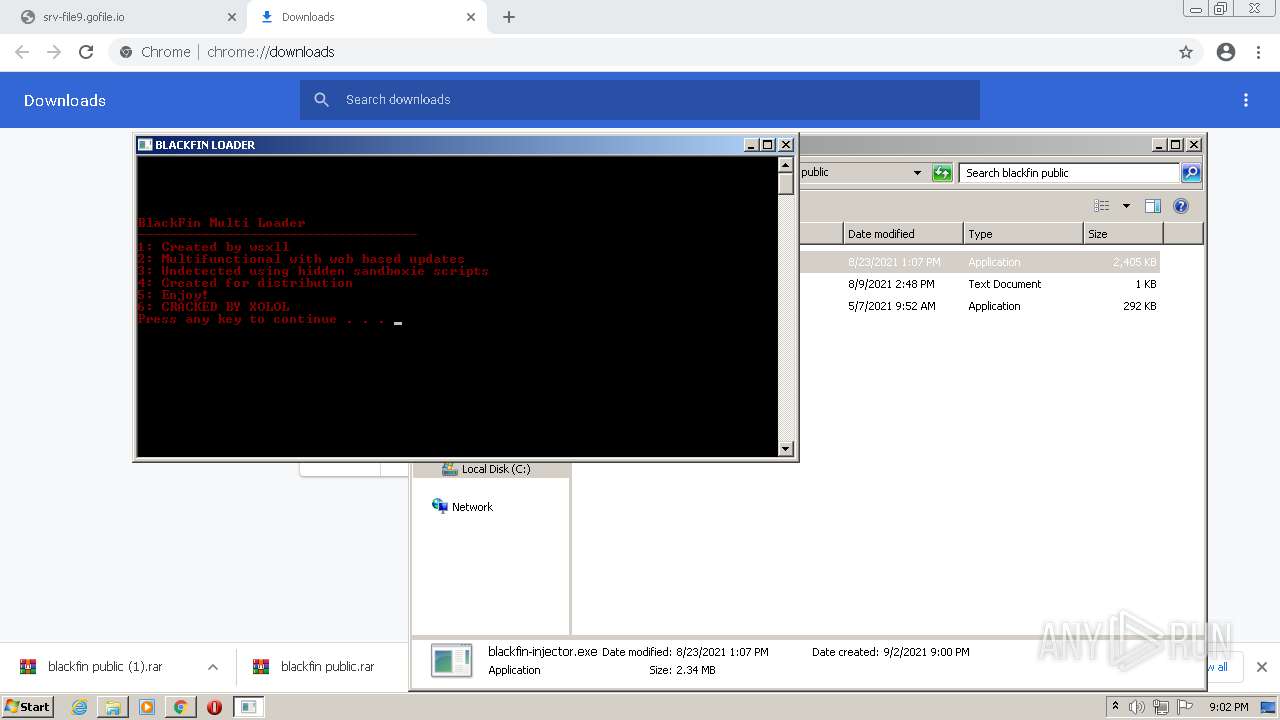
Task: Select the row modified 8/23/2021 1:07 PM
Action: click(979, 262)
